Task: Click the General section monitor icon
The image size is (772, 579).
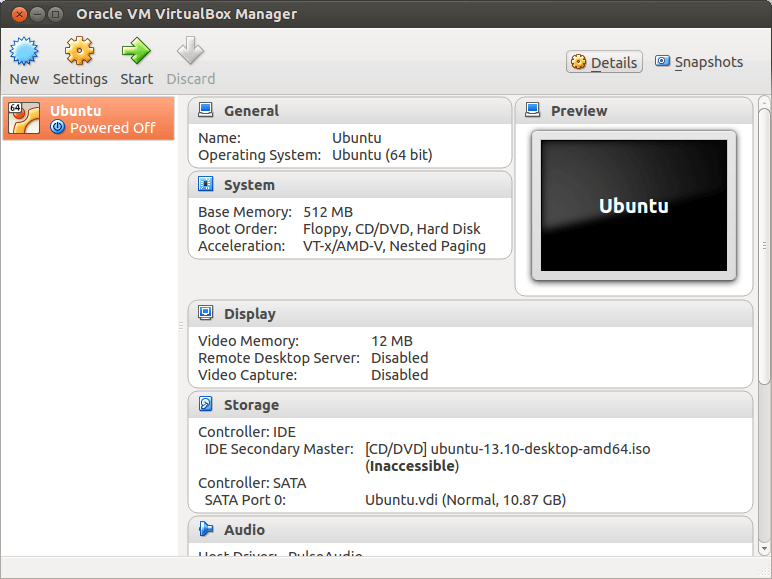Action: pos(205,110)
